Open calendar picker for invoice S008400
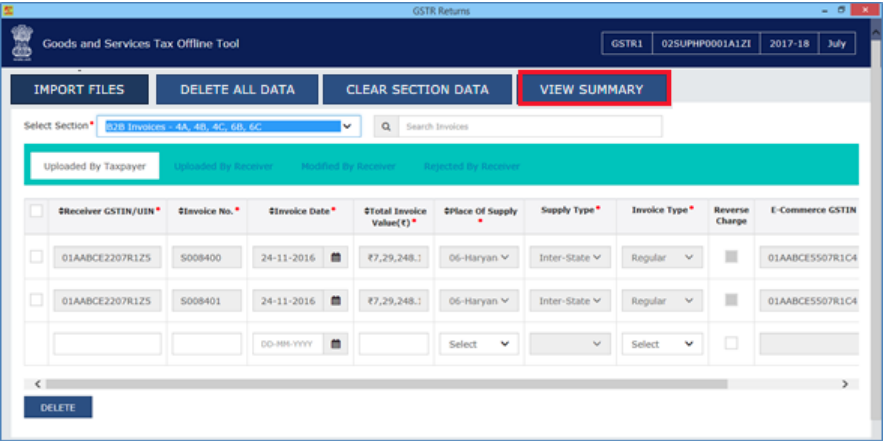The height and width of the screenshot is (441, 884). pyautogui.click(x=336, y=257)
